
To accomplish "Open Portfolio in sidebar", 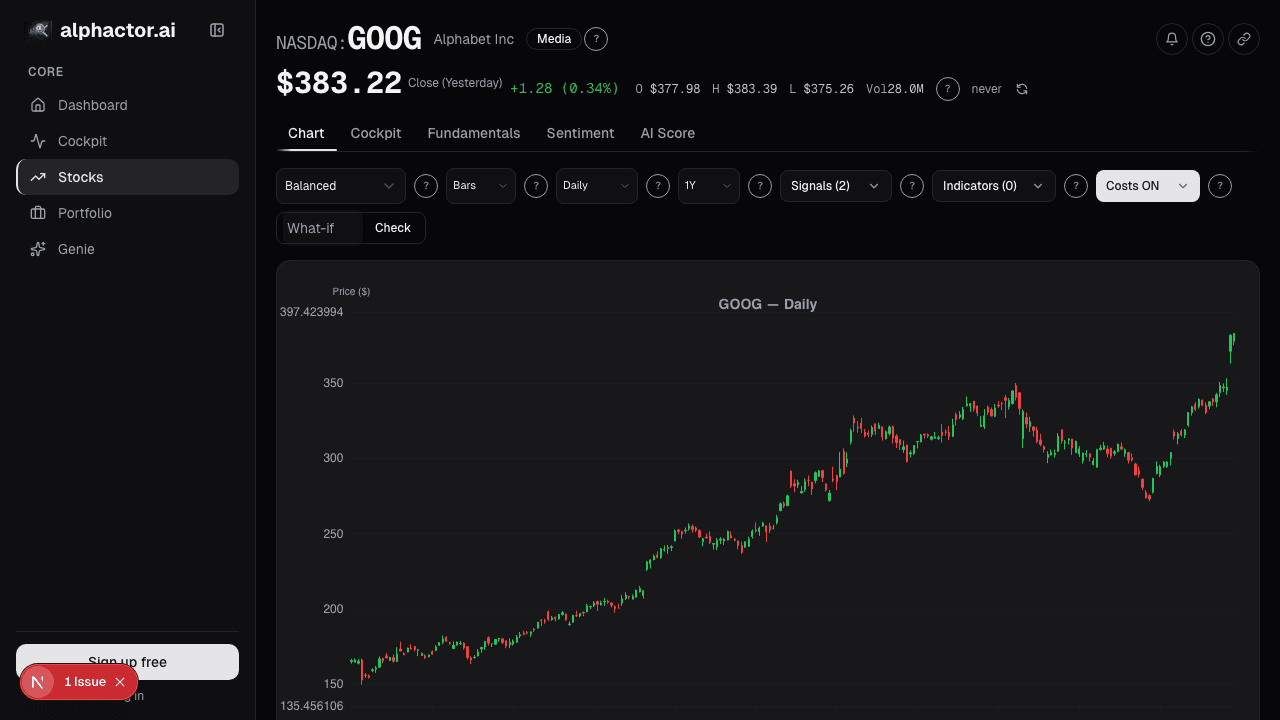I will (x=128, y=213).
